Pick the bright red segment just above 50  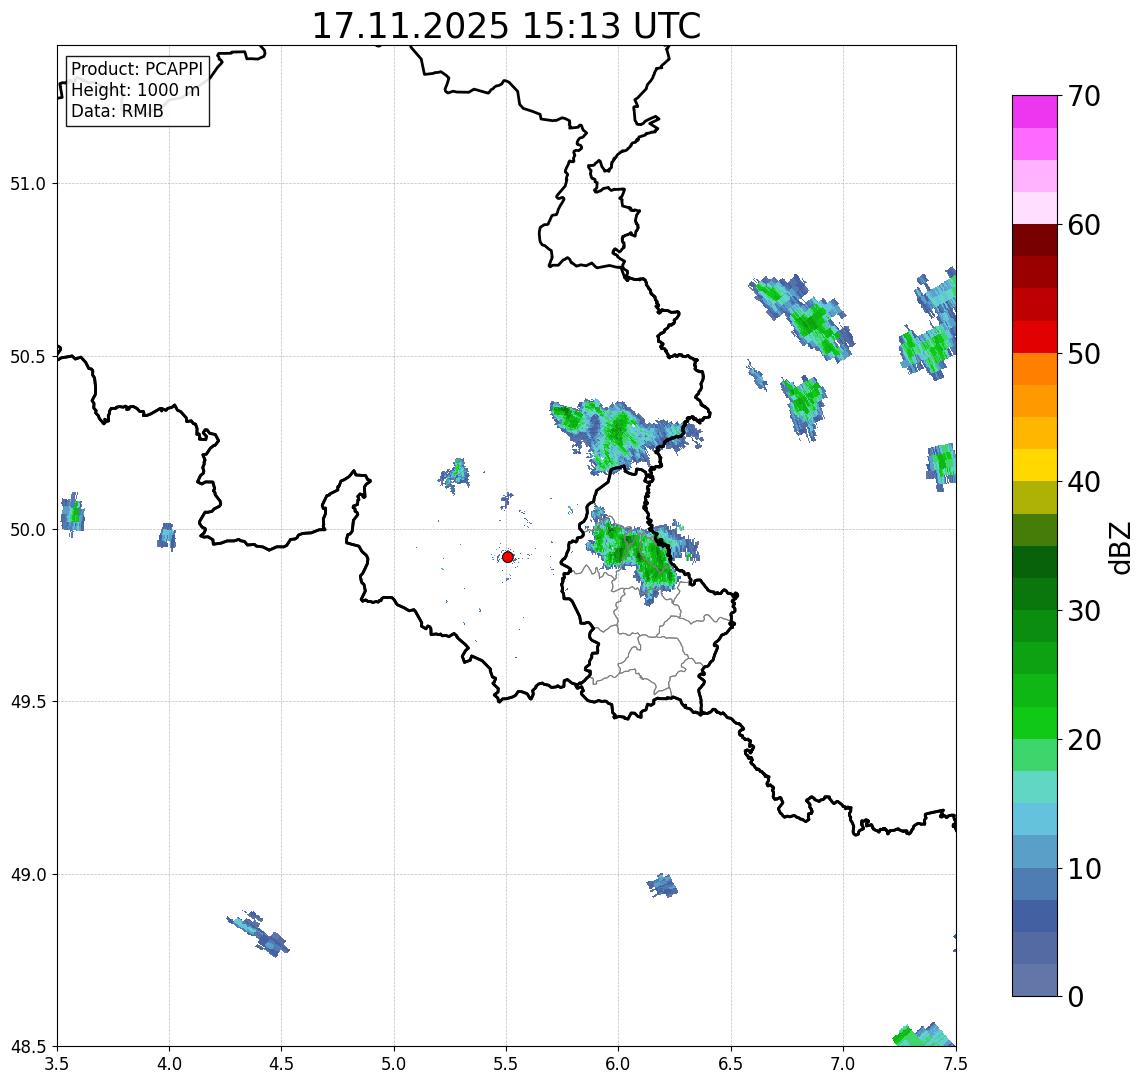[1035, 337]
